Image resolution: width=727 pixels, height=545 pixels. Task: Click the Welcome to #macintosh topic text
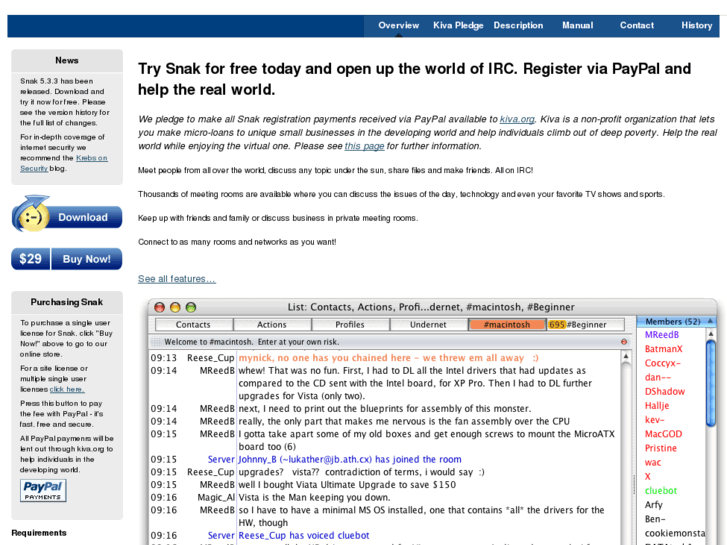[251, 342]
